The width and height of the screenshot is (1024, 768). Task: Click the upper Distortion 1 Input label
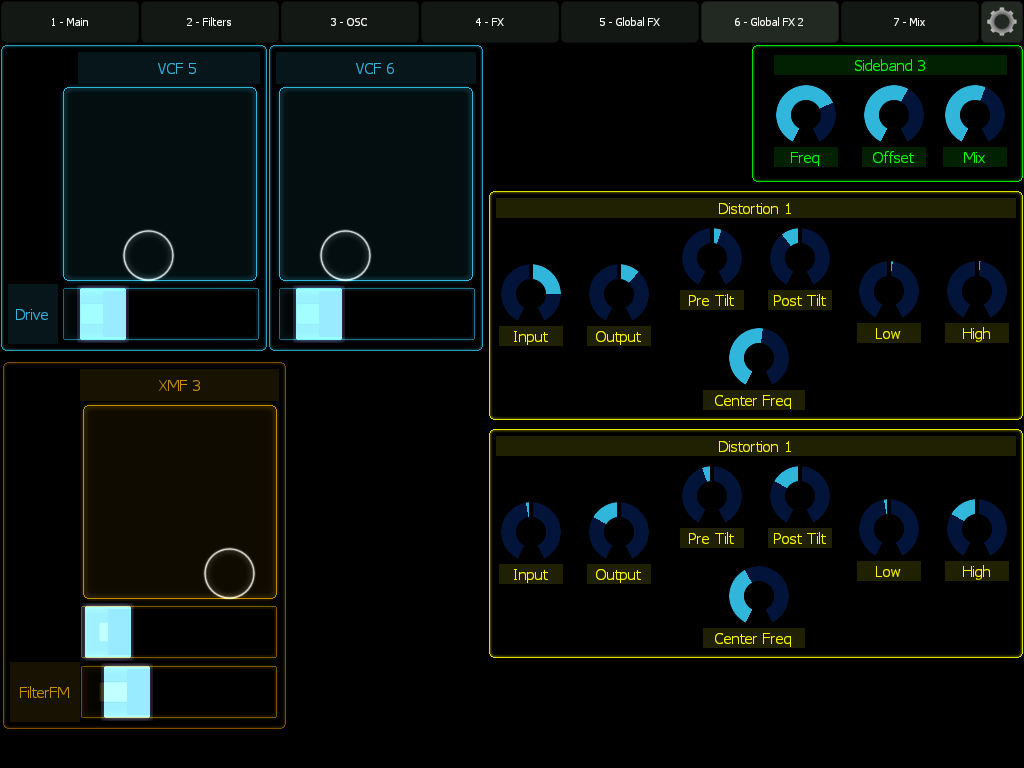531,336
